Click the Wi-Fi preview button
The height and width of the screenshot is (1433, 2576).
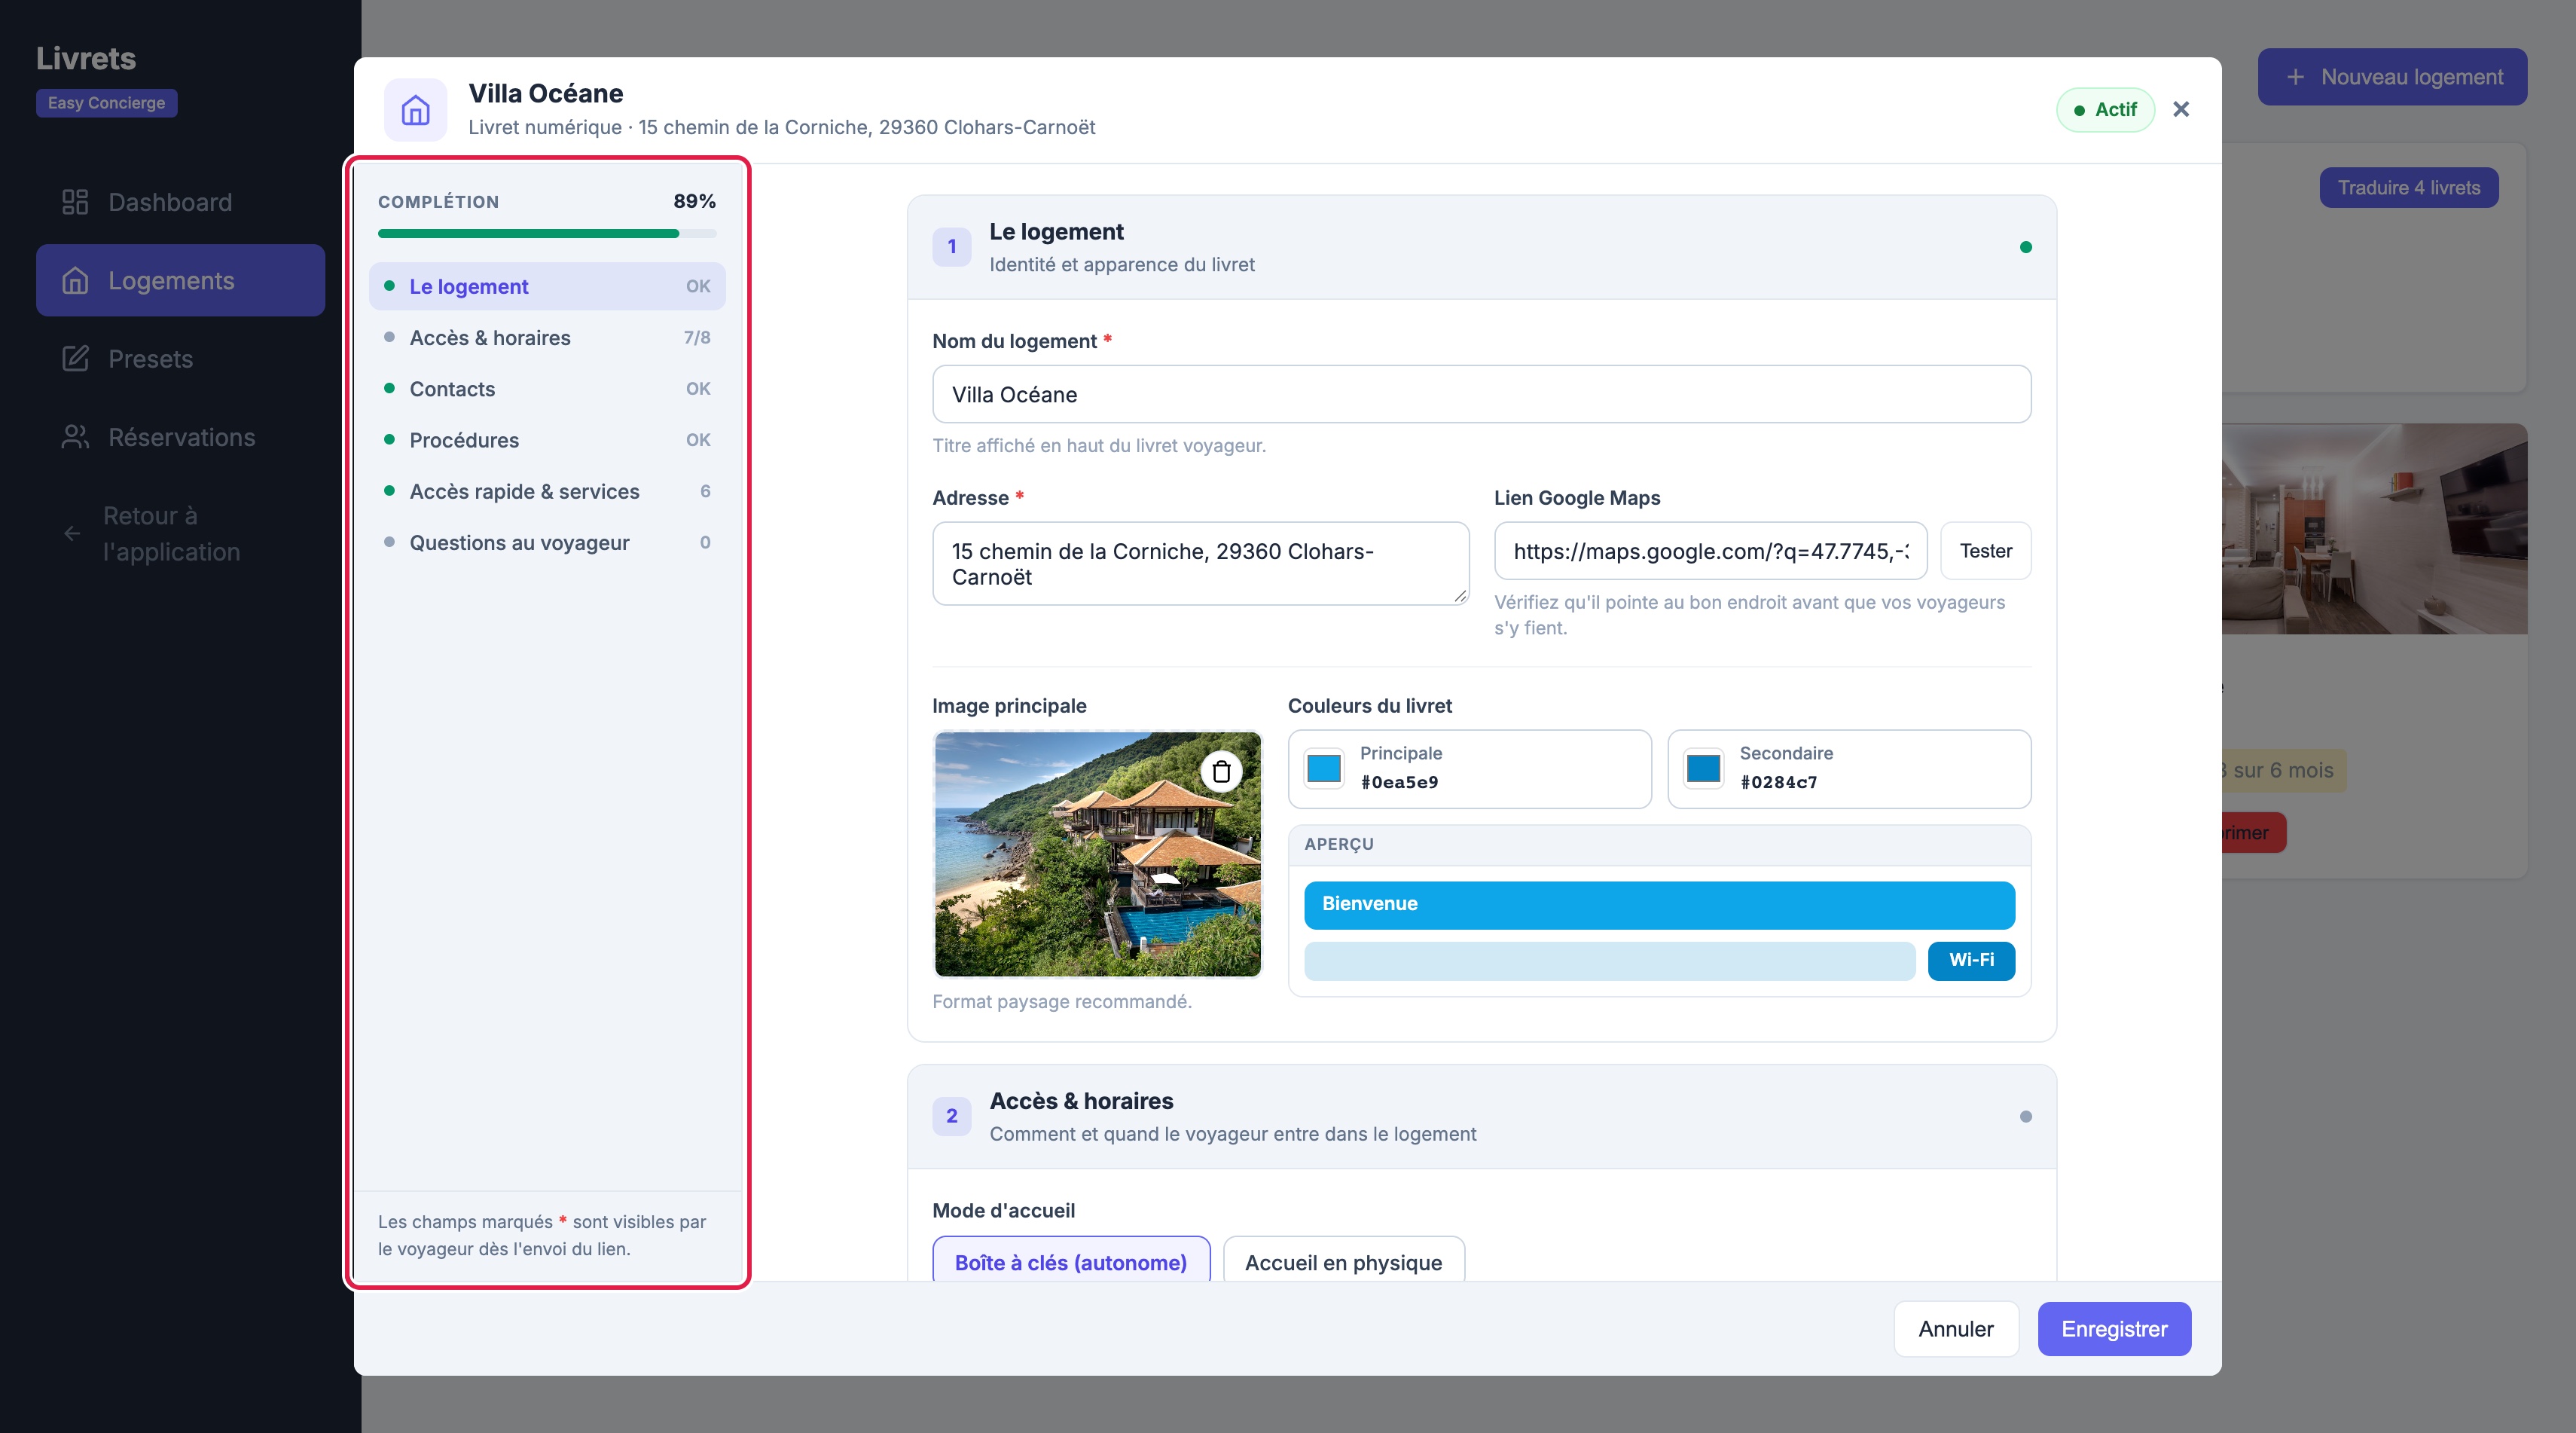click(x=1971, y=960)
